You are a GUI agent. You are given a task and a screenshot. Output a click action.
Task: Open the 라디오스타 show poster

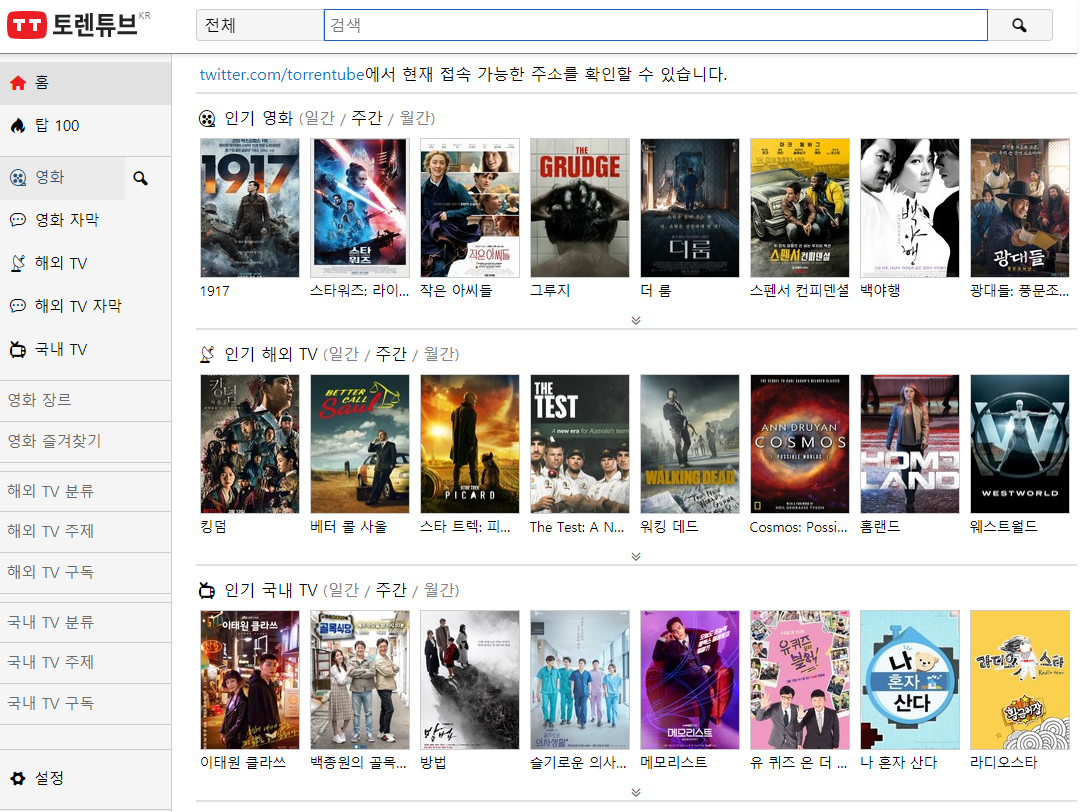coord(1019,679)
